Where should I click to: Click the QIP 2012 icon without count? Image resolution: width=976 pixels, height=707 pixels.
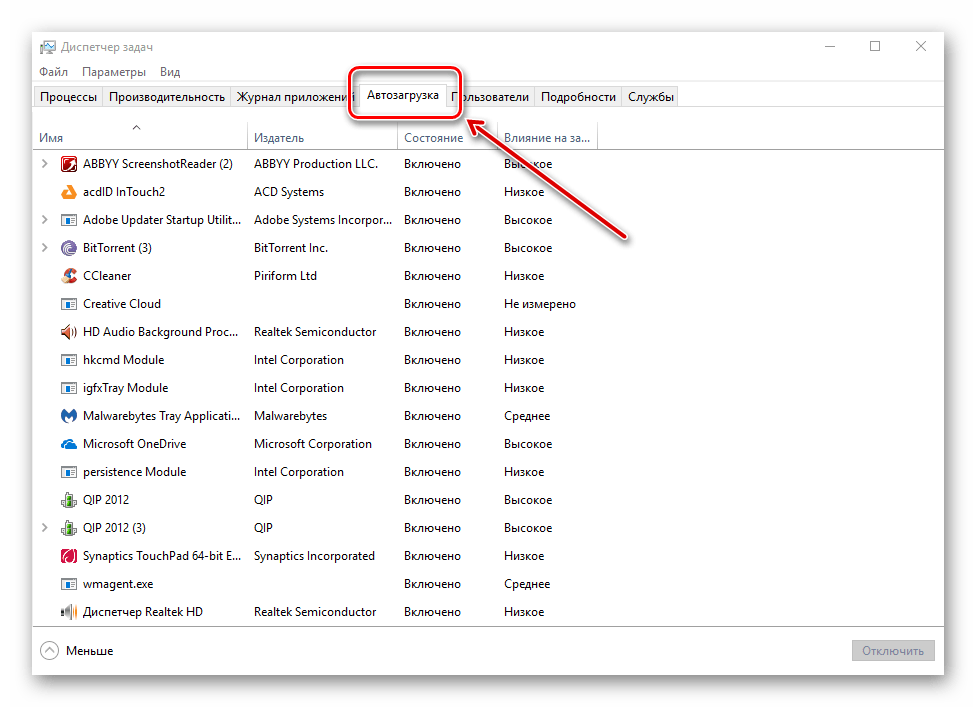68,500
